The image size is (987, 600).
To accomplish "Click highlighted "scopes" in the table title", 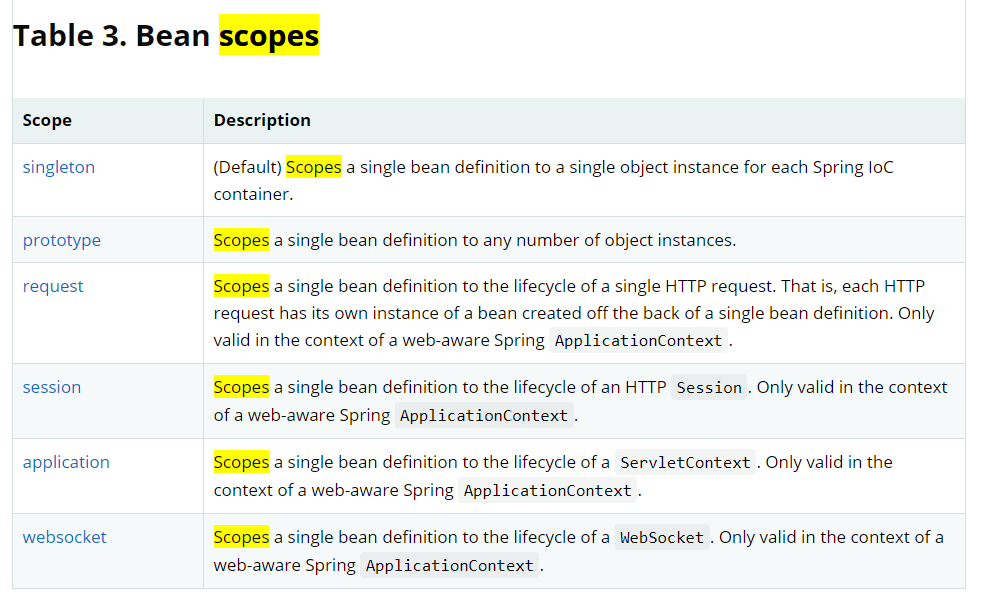I will pos(269,36).
